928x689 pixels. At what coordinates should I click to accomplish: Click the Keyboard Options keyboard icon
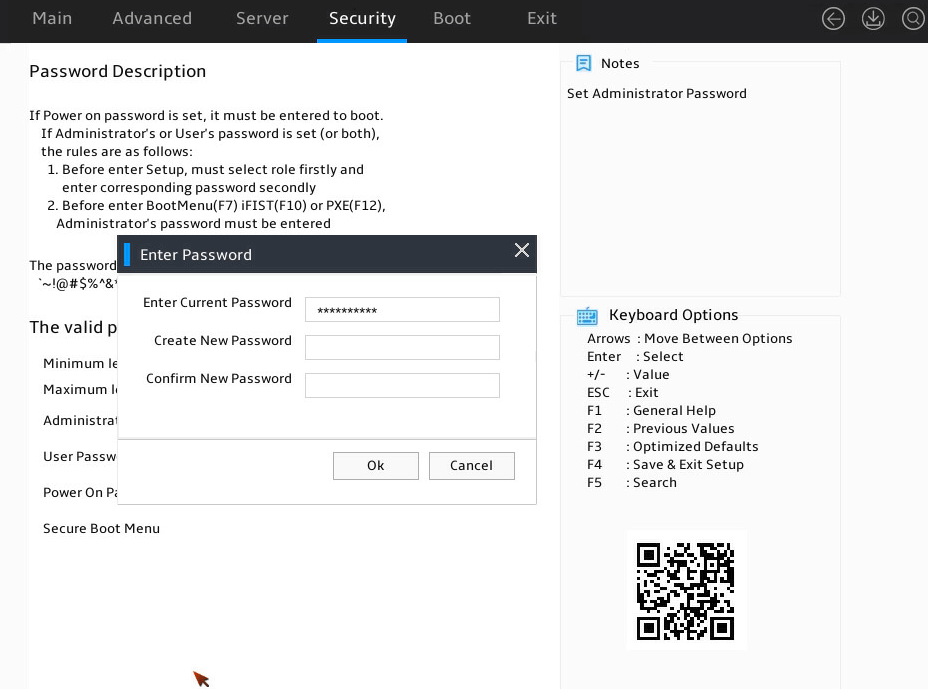pyautogui.click(x=587, y=315)
